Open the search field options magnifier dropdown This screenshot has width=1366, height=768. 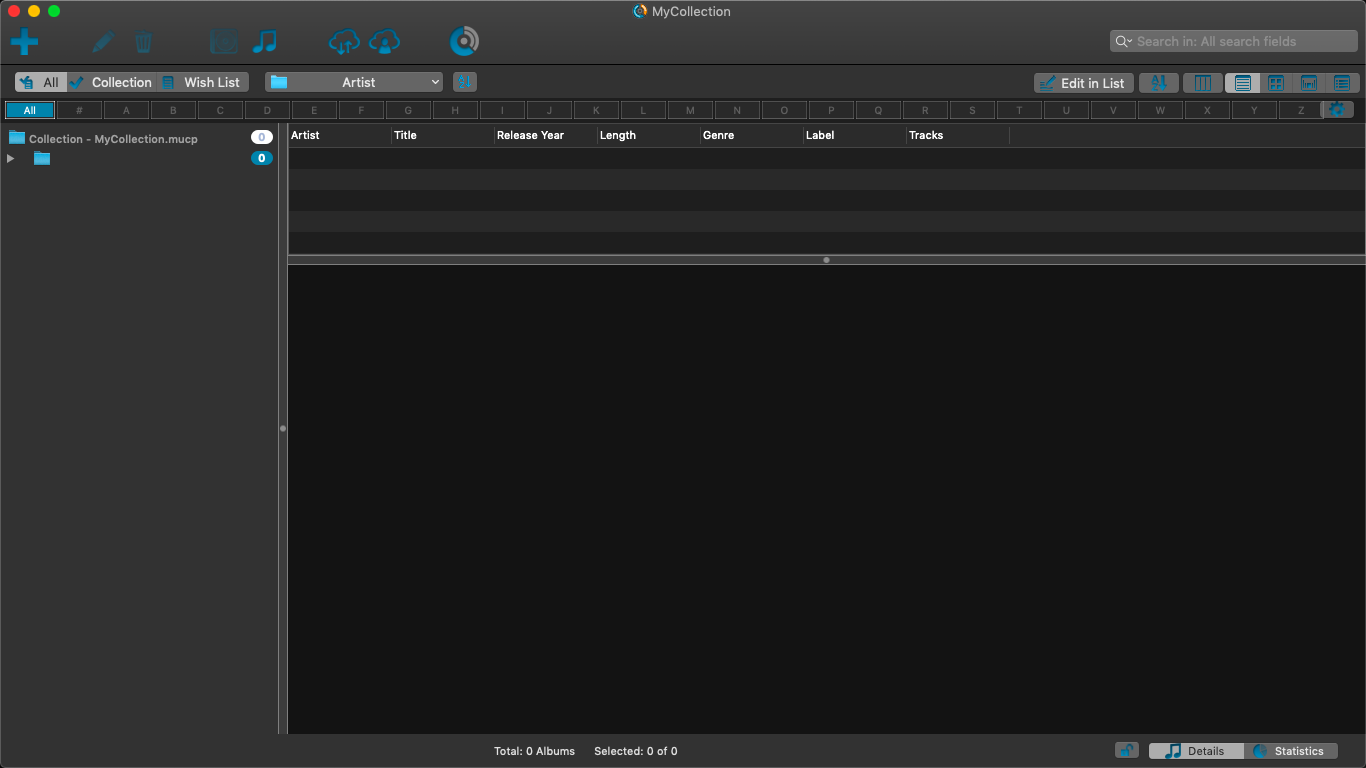point(1124,41)
